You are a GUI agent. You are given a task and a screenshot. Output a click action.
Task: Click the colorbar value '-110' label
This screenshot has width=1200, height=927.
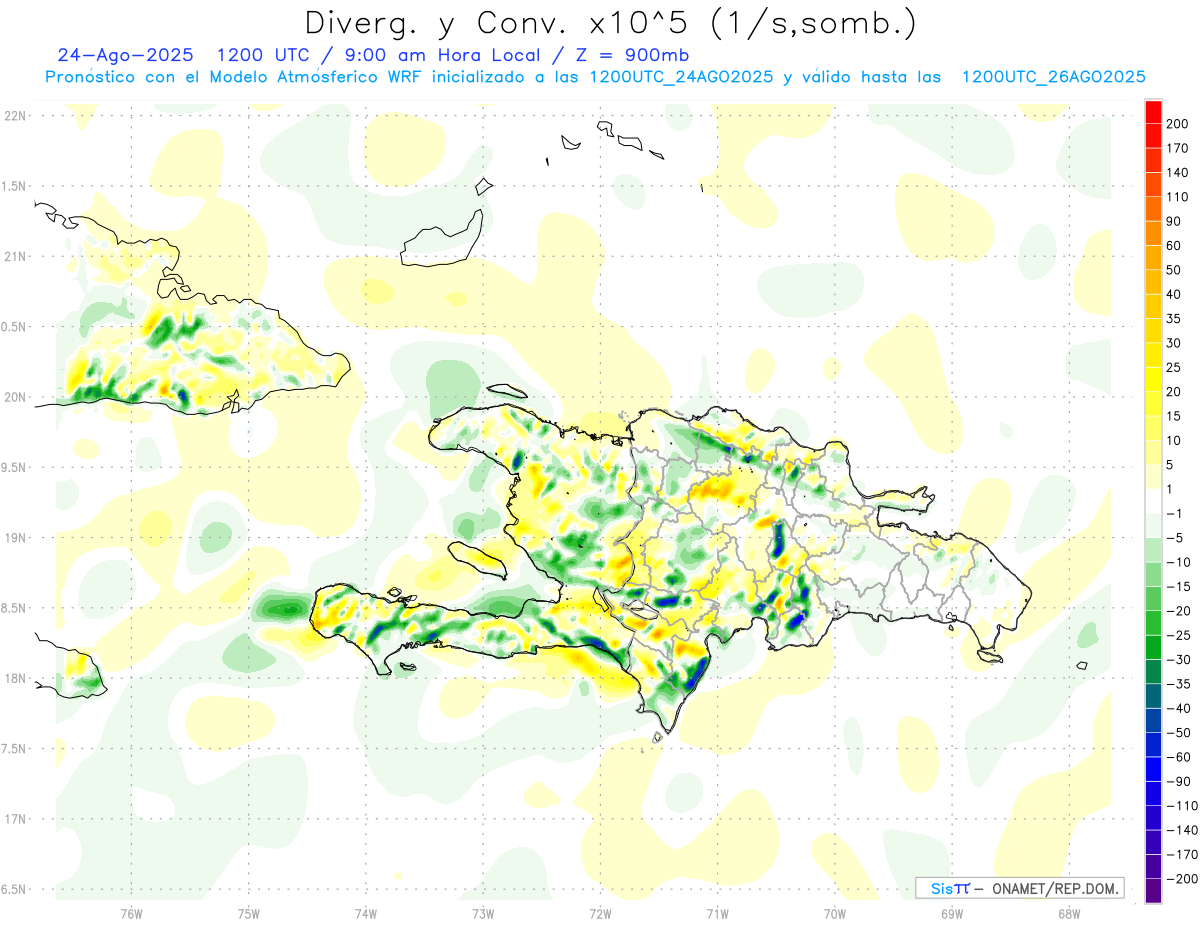(x=1180, y=806)
